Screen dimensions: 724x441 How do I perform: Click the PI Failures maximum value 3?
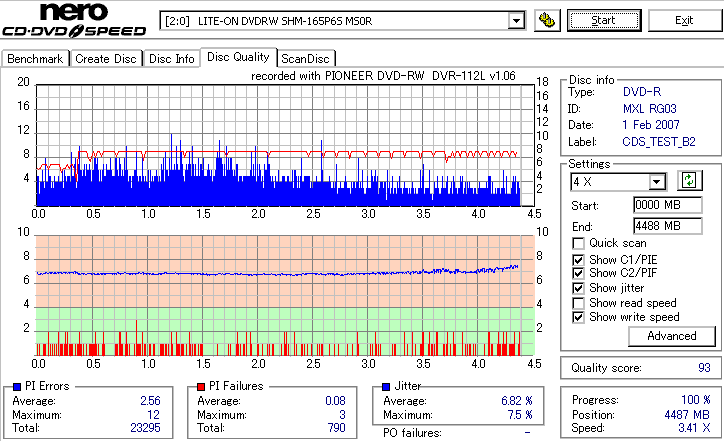click(342, 415)
